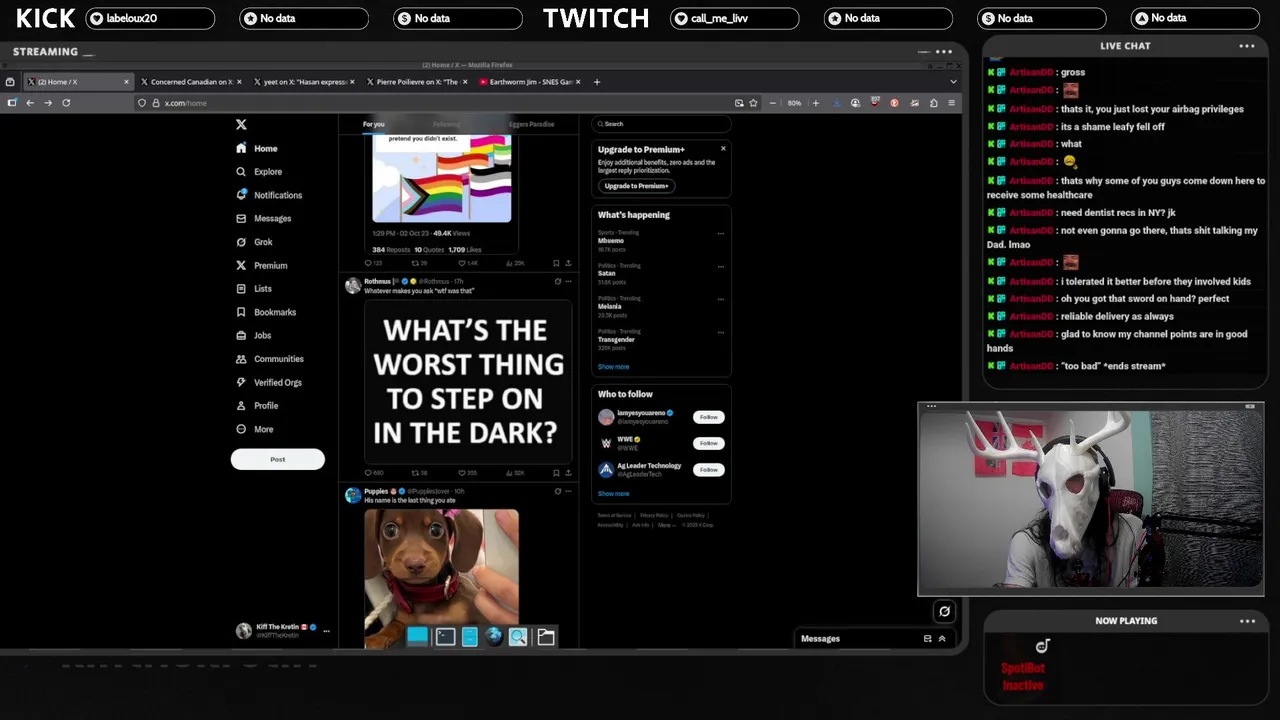Switch to Pierre Poilievre on X tab
The height and width of the screenshot is (720, 1280).
(415, 82)
